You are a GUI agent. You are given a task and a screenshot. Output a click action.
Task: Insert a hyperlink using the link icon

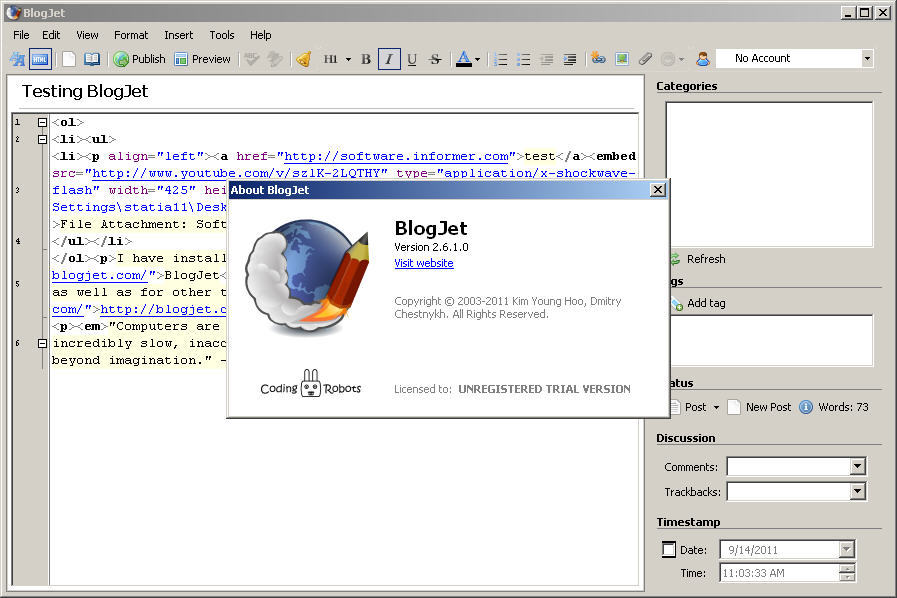(x=599, y=60)
